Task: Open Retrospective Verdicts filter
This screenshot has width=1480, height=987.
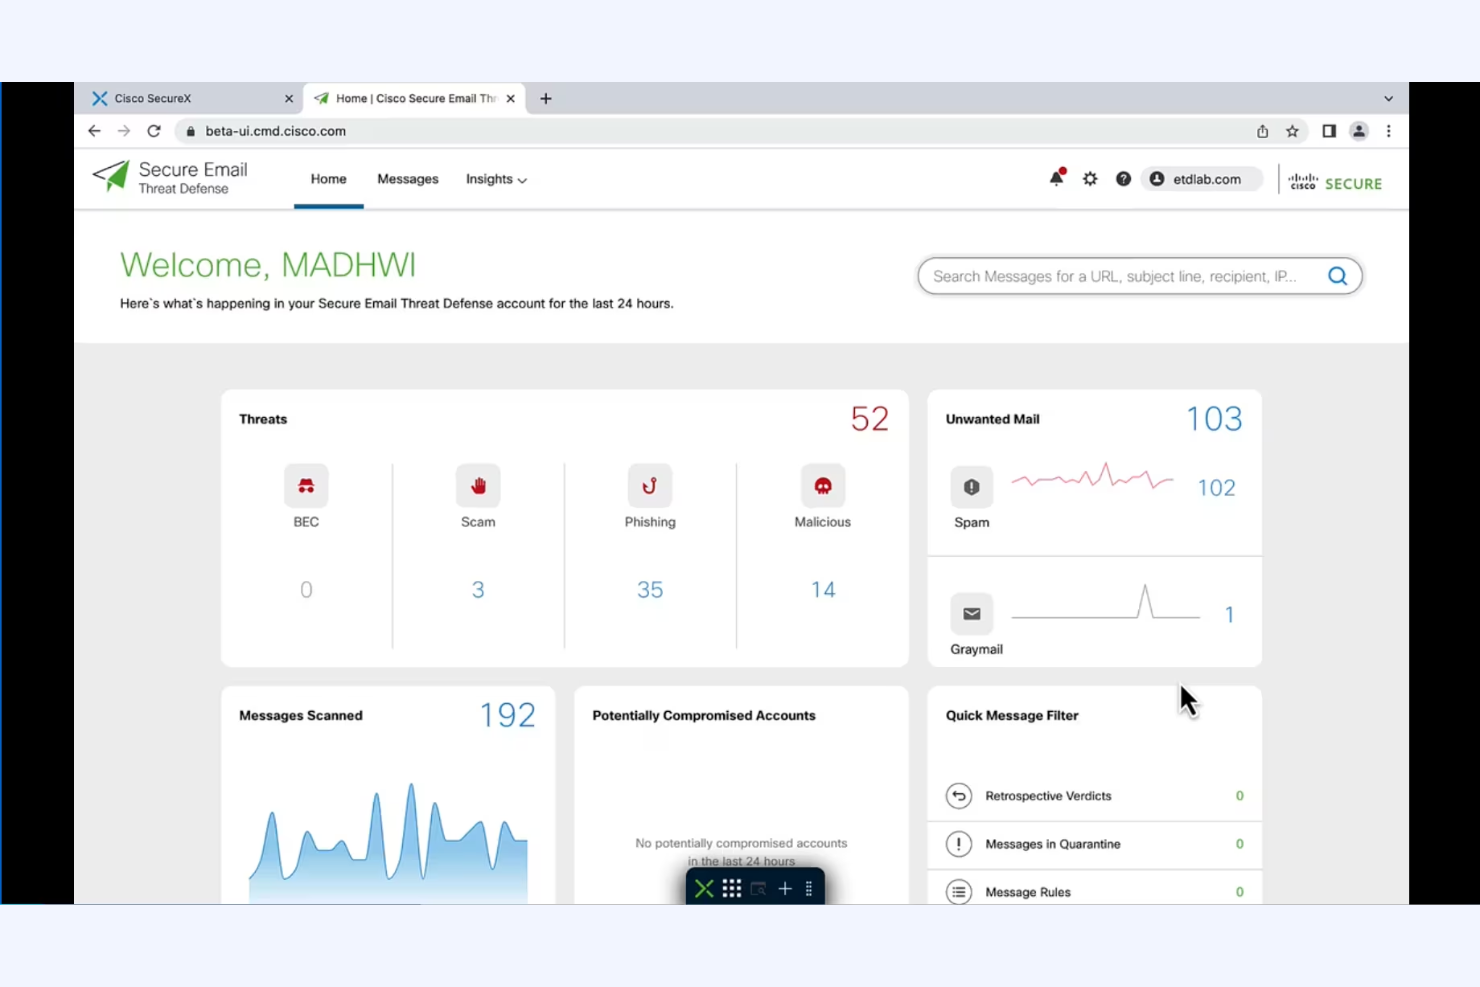Action: (1095, 796)
